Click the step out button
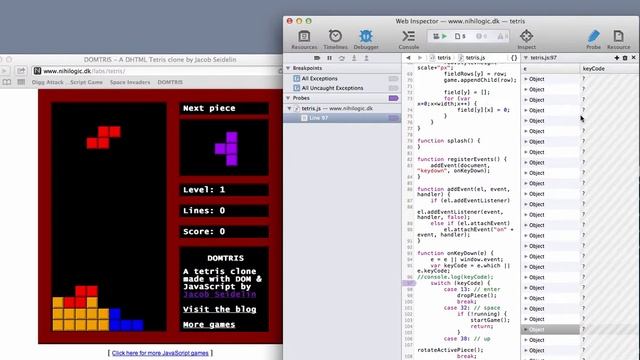Image resolution: width=640 pixels, height=360 pixels. (x=367, y=58)
